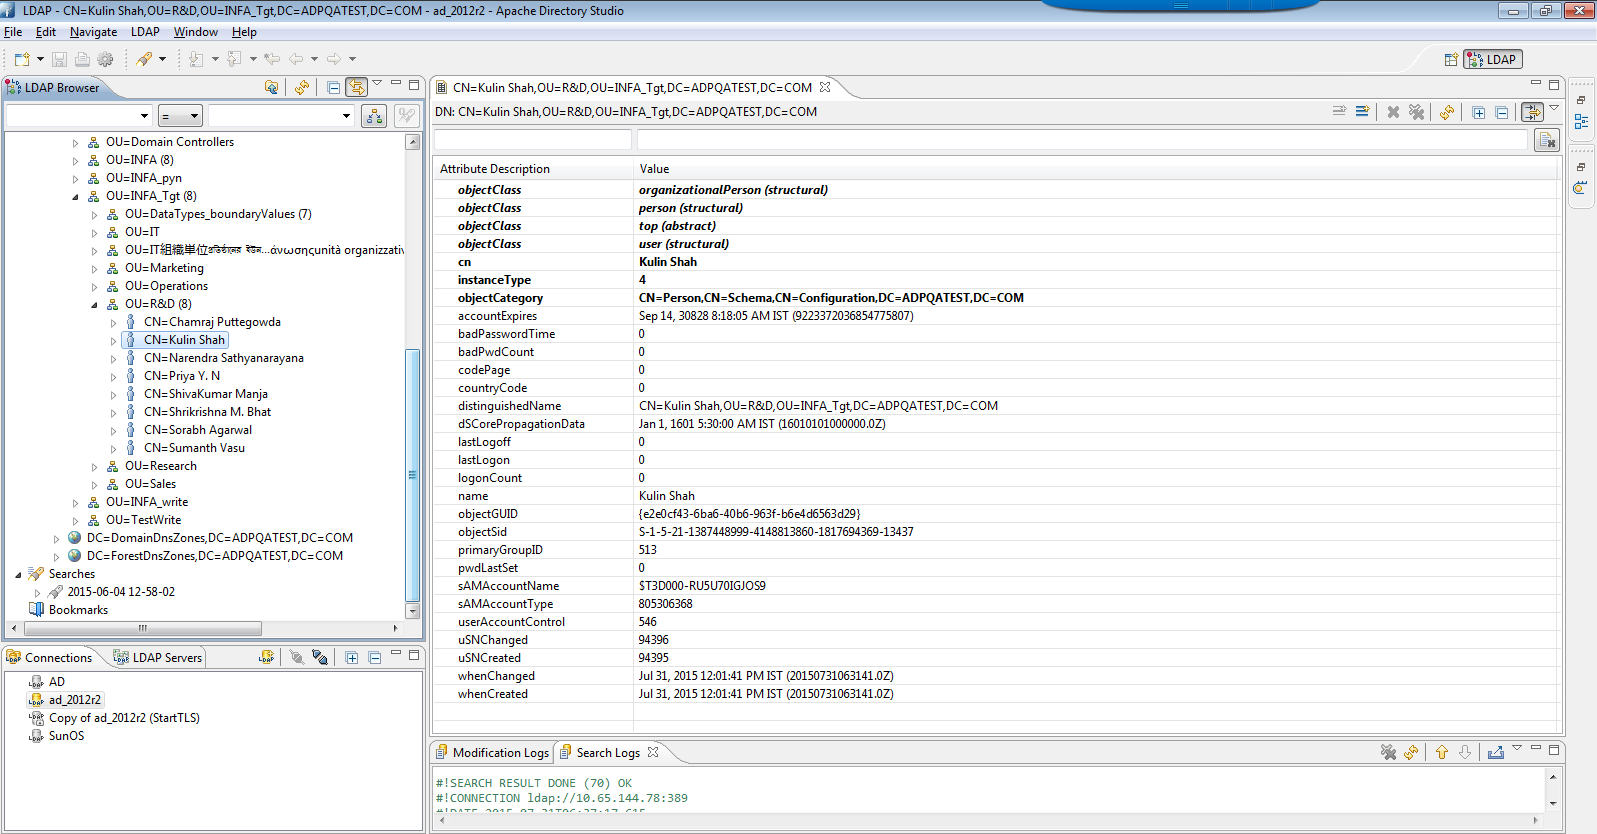Click the Progress fast view icon on right trim
The width and height of the screenshot is (1597, 834).
(1581, 187)
